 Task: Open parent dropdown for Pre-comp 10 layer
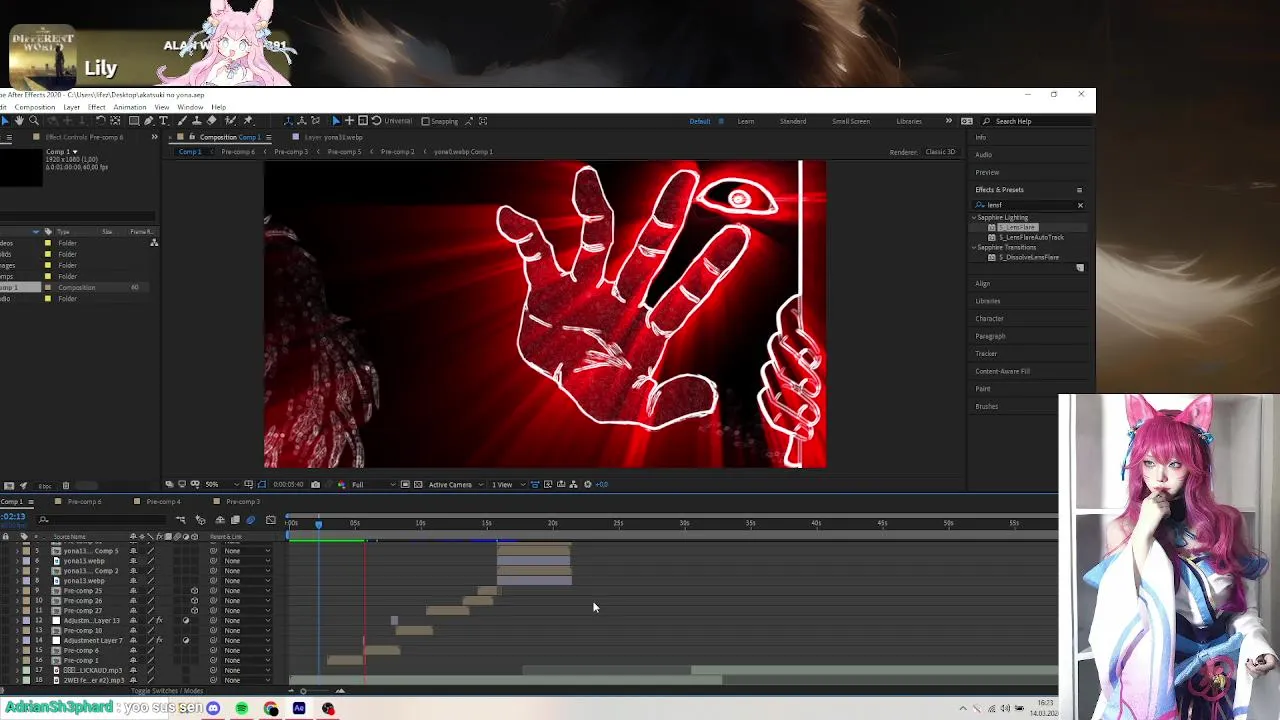click(x=246, y=630)
